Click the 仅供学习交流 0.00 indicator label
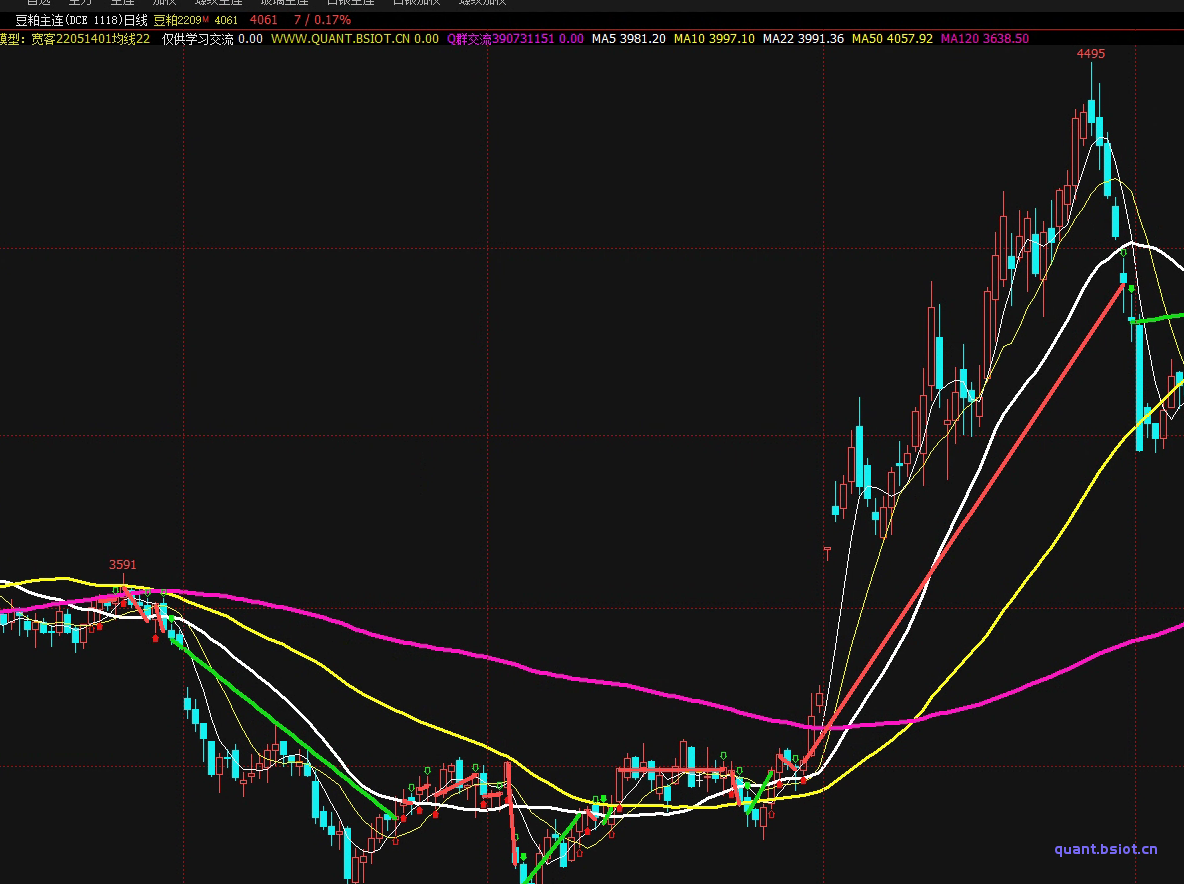 [x=212, y=39]
